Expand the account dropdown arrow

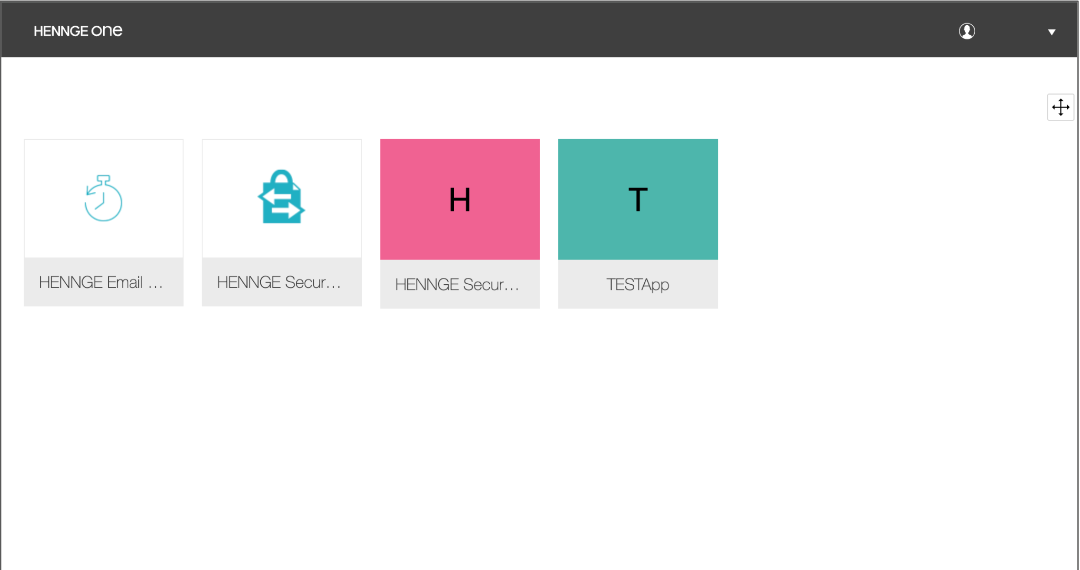(x=1052, y=32)
